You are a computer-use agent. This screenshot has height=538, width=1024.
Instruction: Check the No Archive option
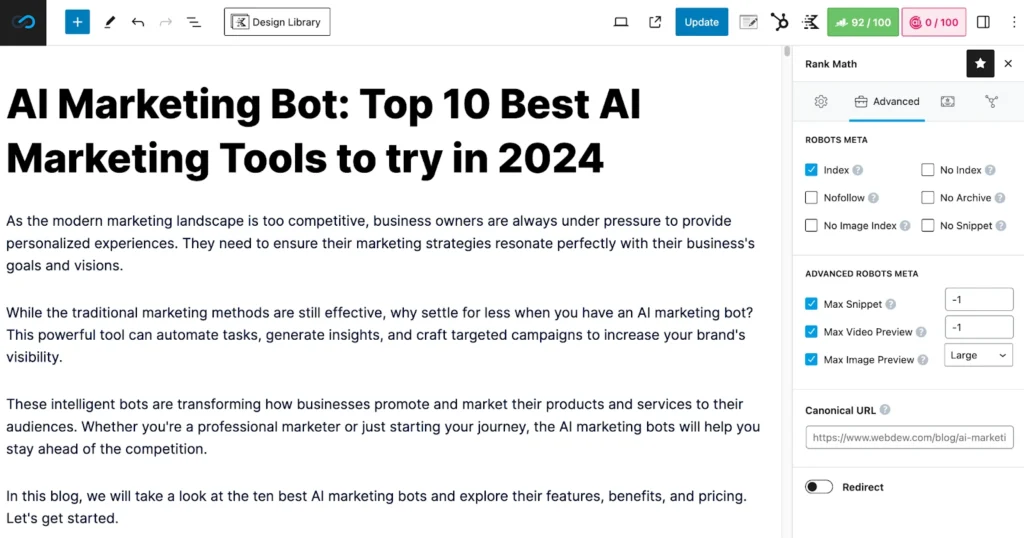pos(928,198)
